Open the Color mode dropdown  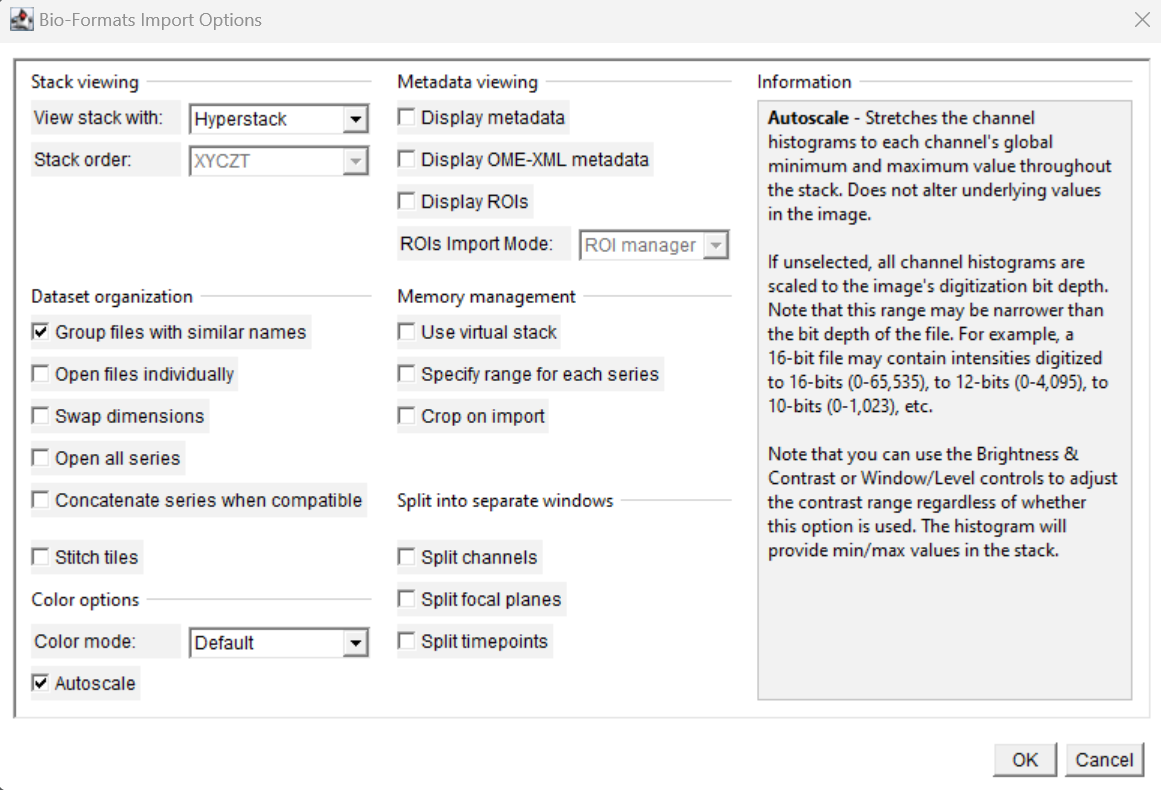pos(279,642)
